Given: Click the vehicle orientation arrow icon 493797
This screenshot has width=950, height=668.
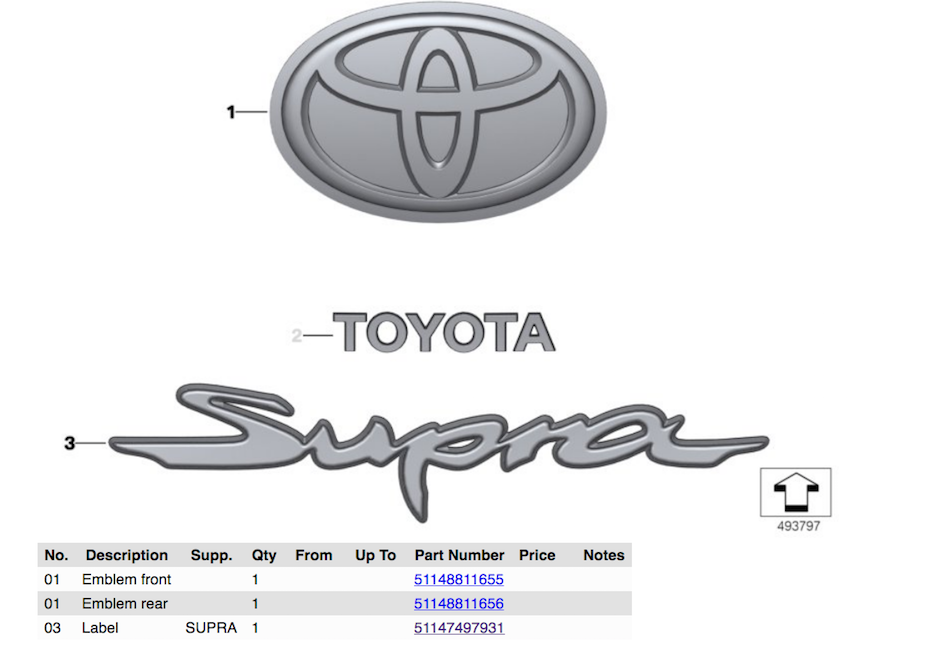Looking at the screenshot, I should click(795, 490).
